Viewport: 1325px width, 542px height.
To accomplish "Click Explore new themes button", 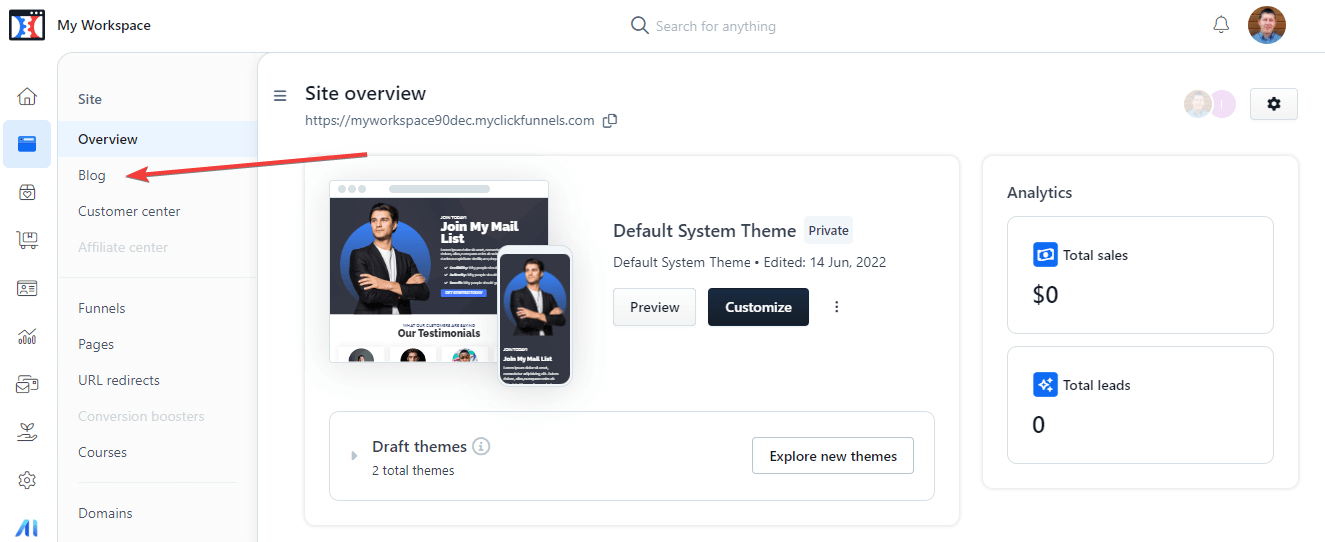I will (x=833, y=456).
